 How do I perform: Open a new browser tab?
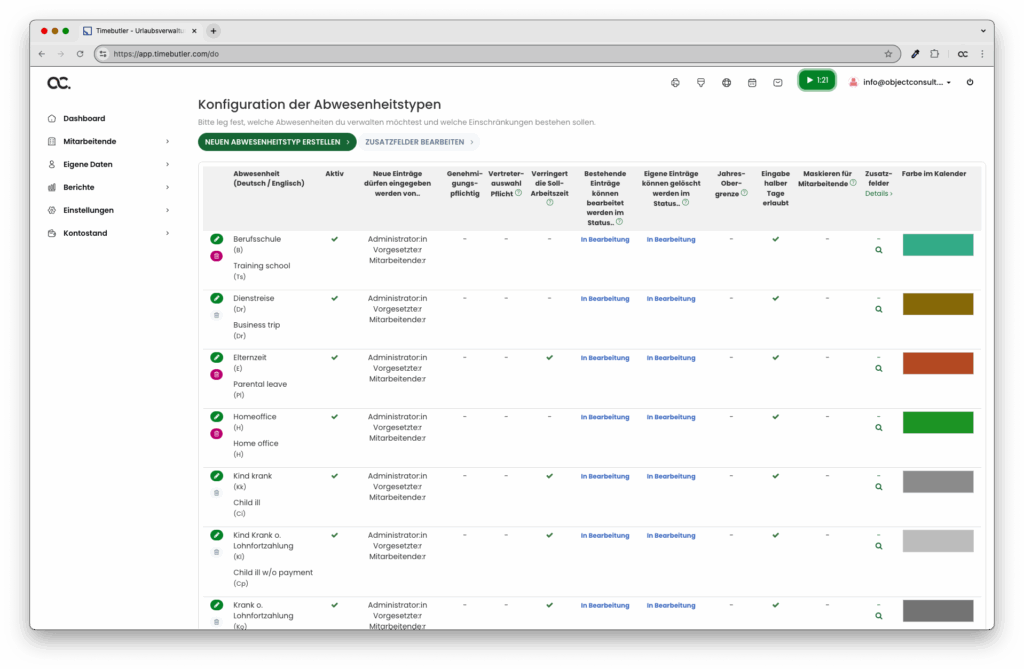pos(214,31)
